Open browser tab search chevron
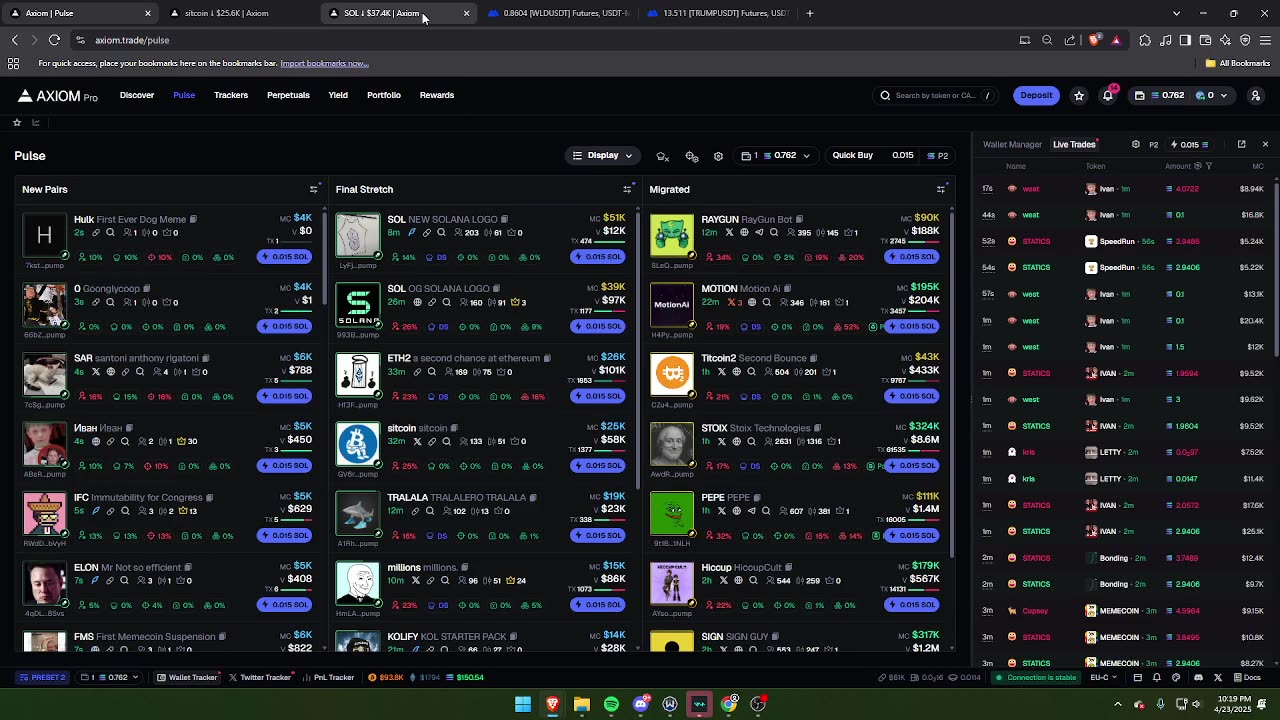 click(x=1176, y=13)
